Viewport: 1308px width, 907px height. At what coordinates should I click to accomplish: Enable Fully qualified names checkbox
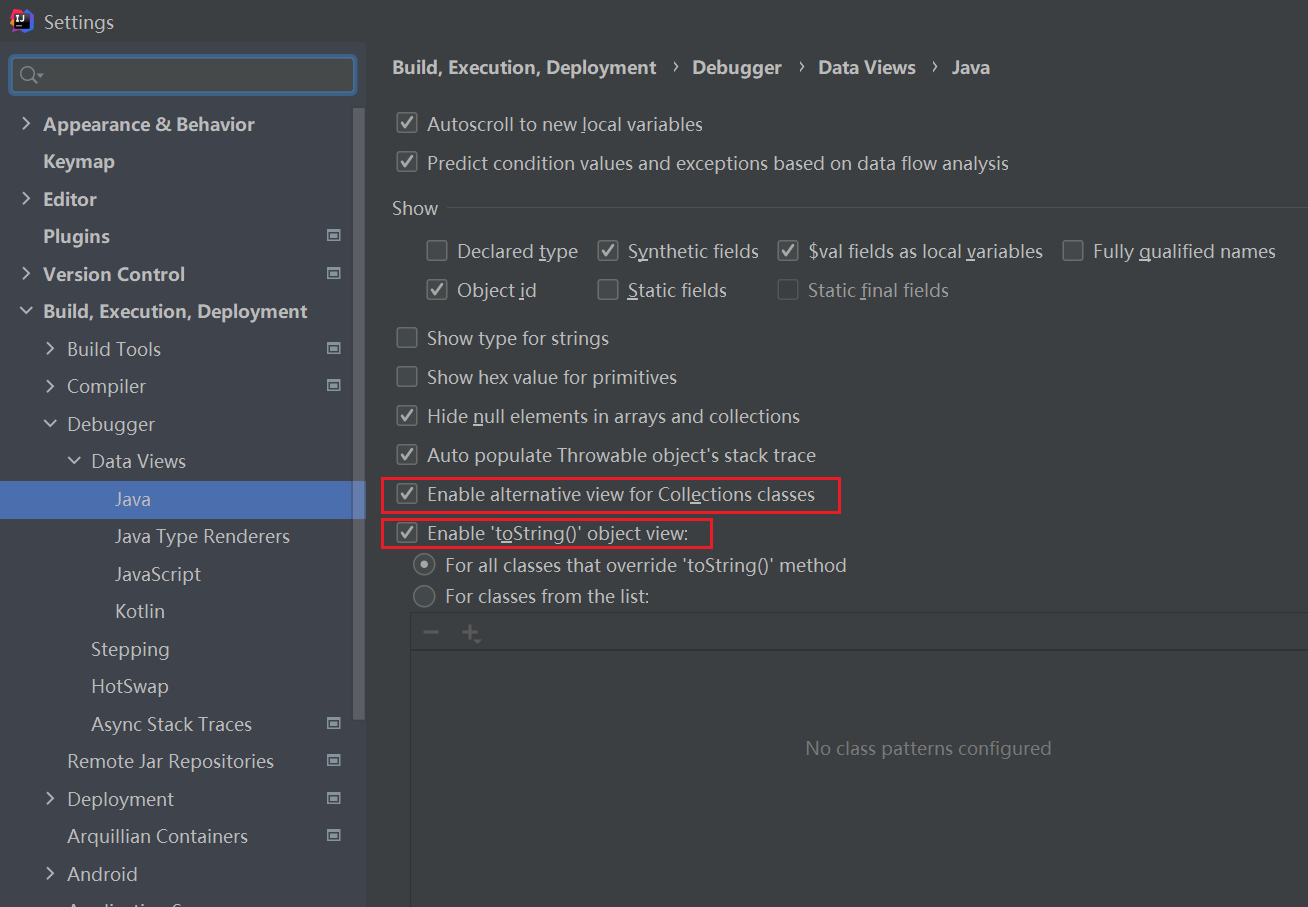tap(1073, 251)
